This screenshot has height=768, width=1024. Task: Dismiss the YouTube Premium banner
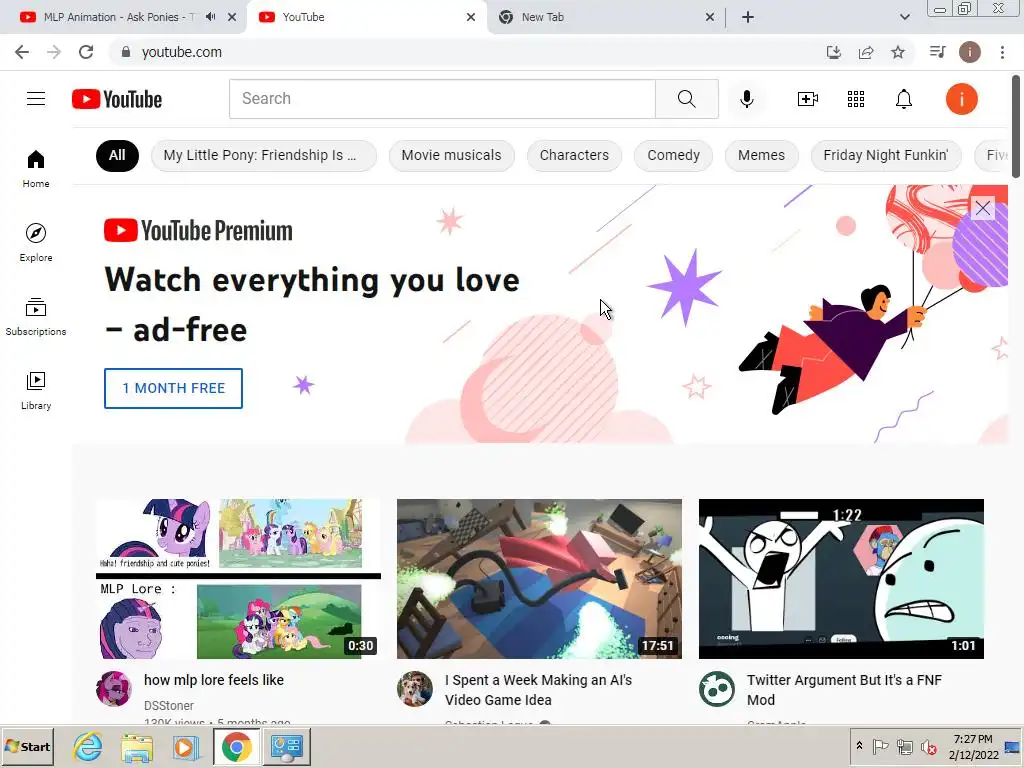(x=983, y=208)
